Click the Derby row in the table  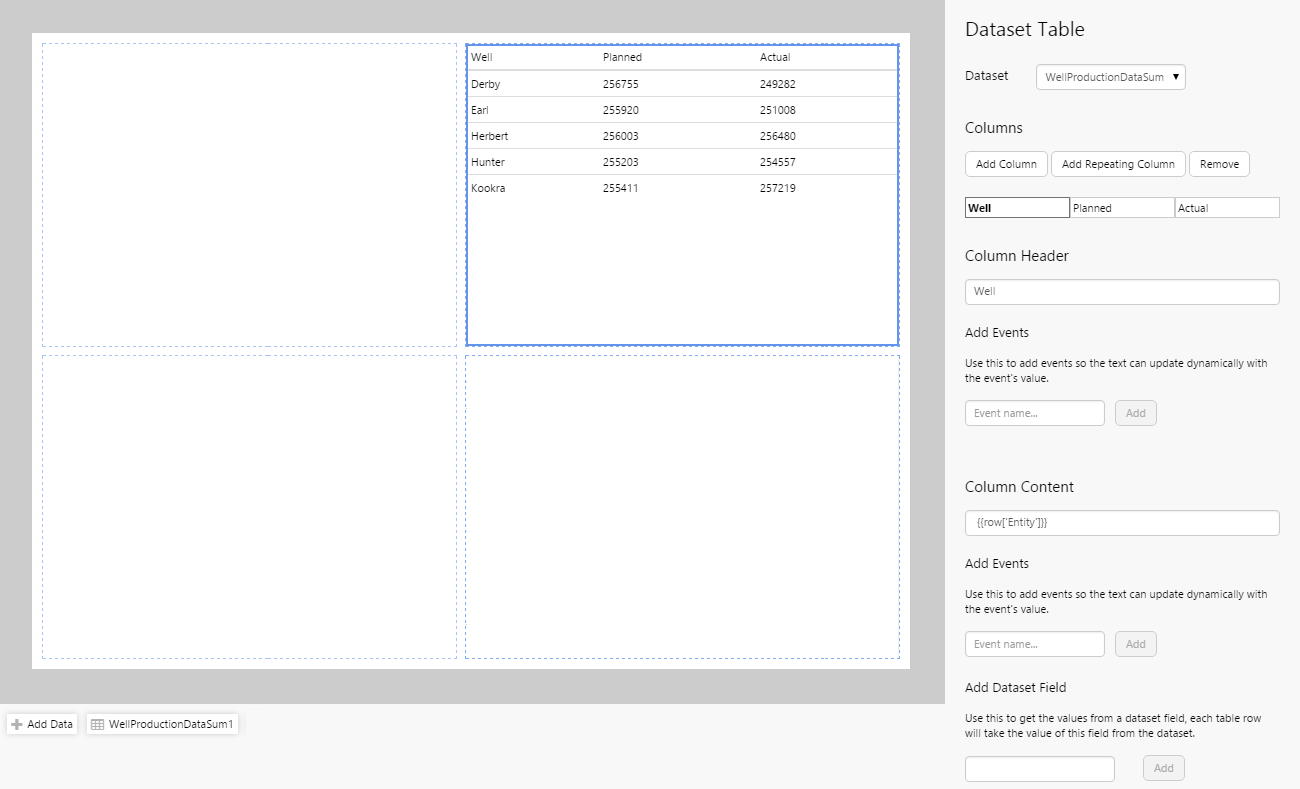(682, 84)
